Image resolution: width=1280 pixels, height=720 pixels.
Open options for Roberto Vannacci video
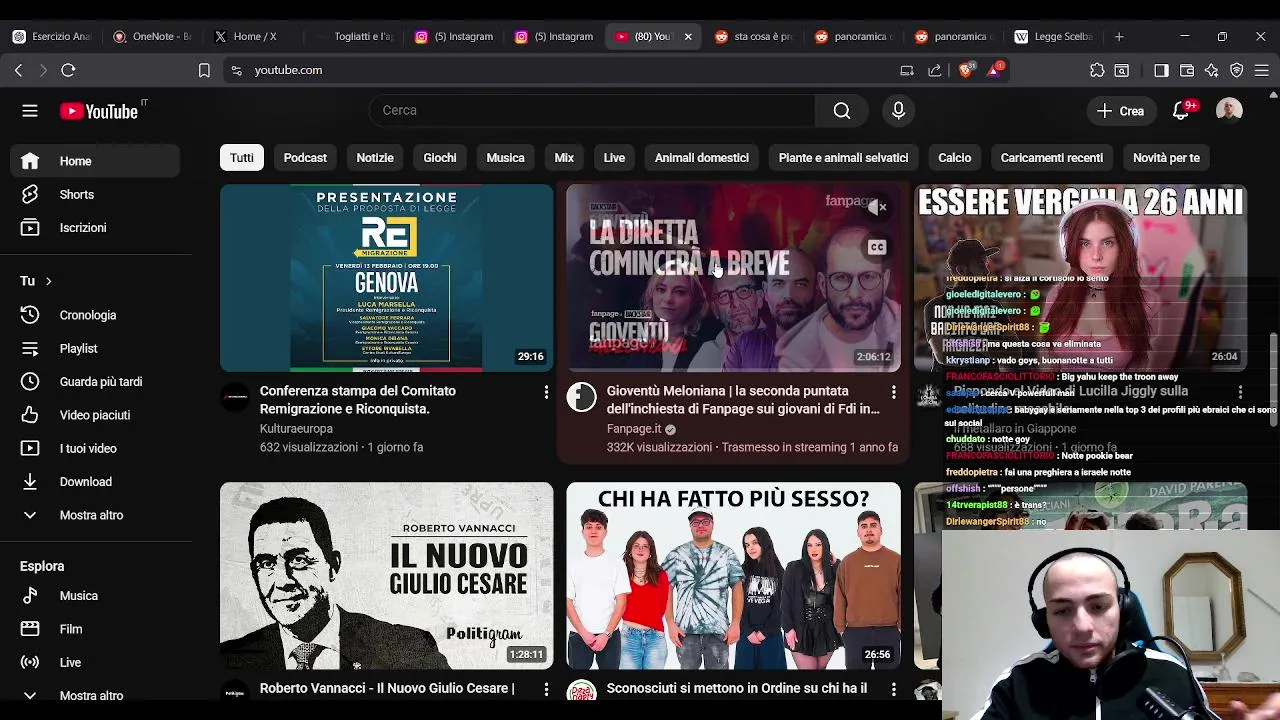546,689
